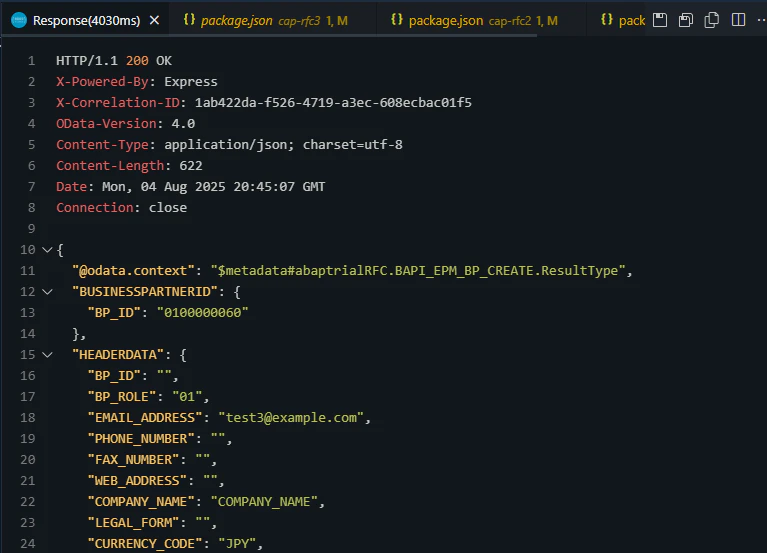Click the Content-Type header name
This screenshot has height=553, width=767.
pos(102,145)
